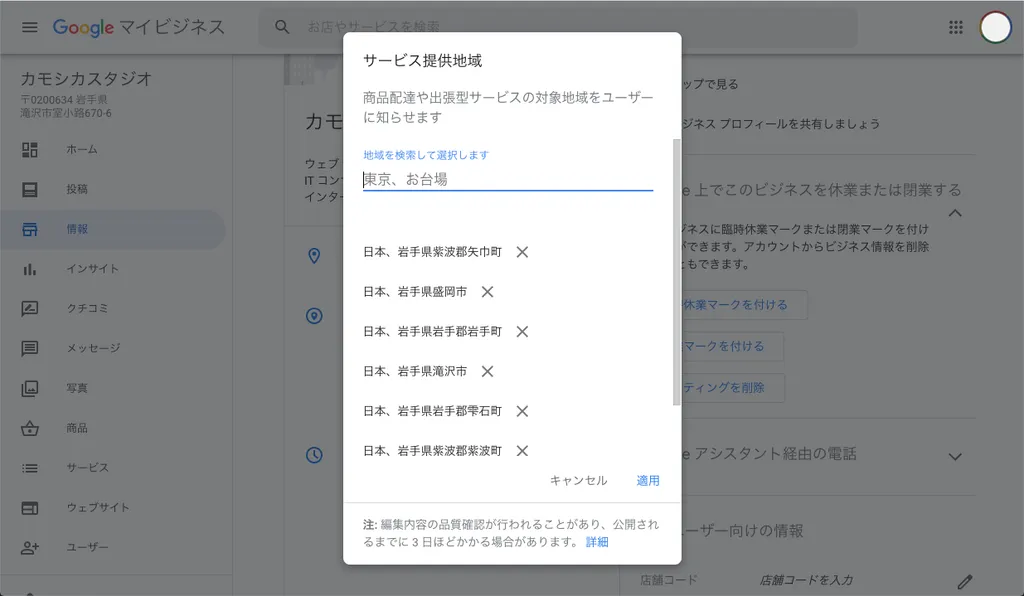Click the dialog vertical scrollbar
This screenshot has height=596, width=1024.
pyautogui.click(x=677, y=272)
